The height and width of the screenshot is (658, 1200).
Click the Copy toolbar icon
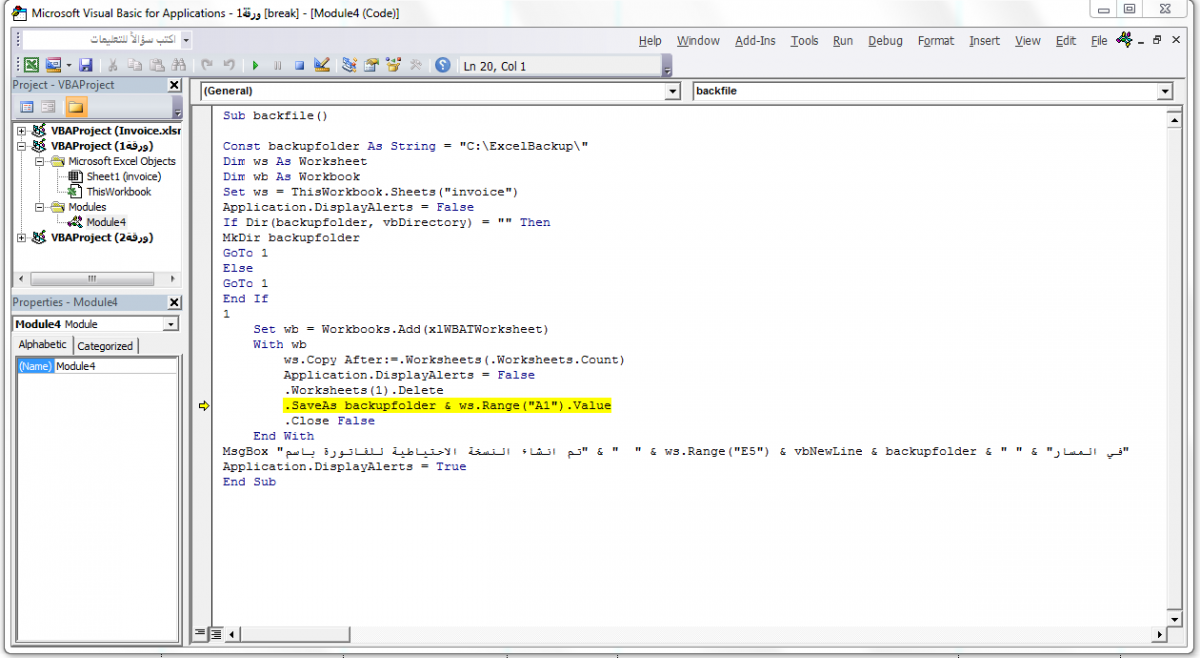coord(134,65)
